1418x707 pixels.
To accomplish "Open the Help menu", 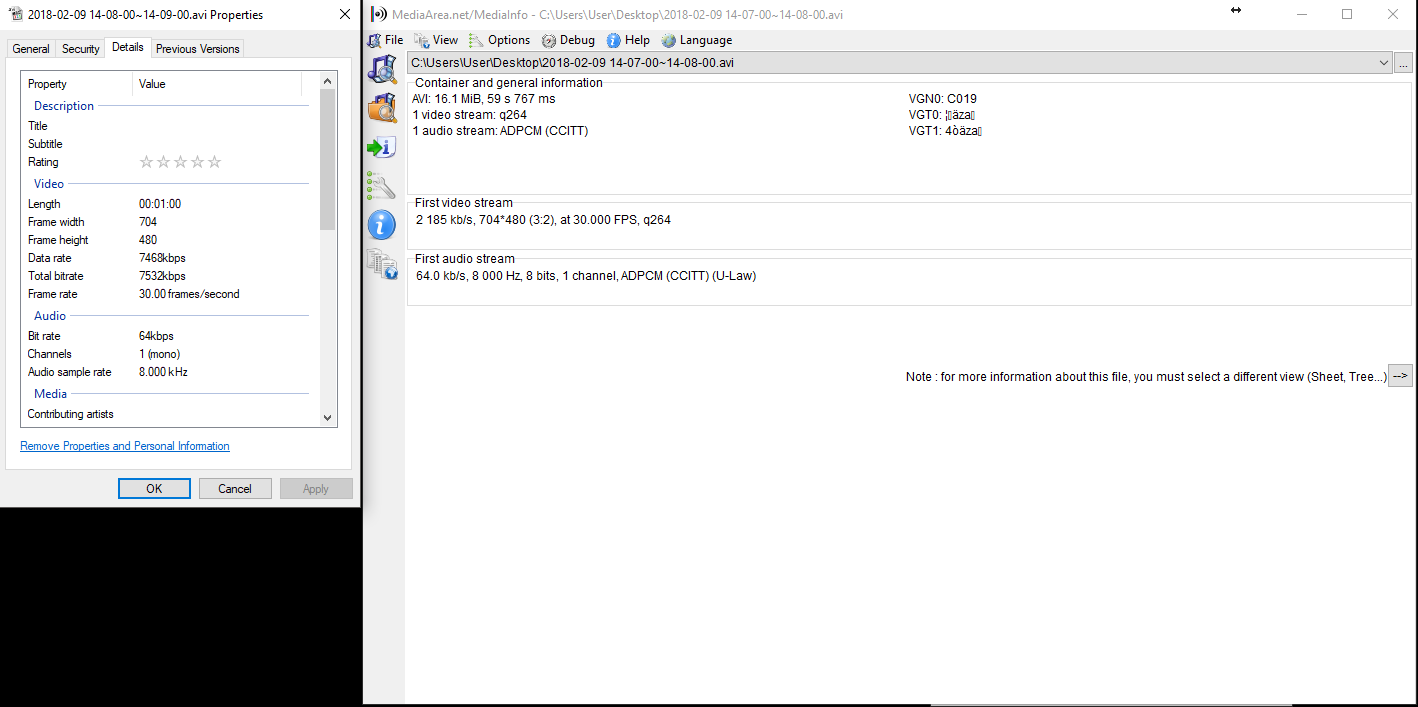I will (x=628, y=40).
